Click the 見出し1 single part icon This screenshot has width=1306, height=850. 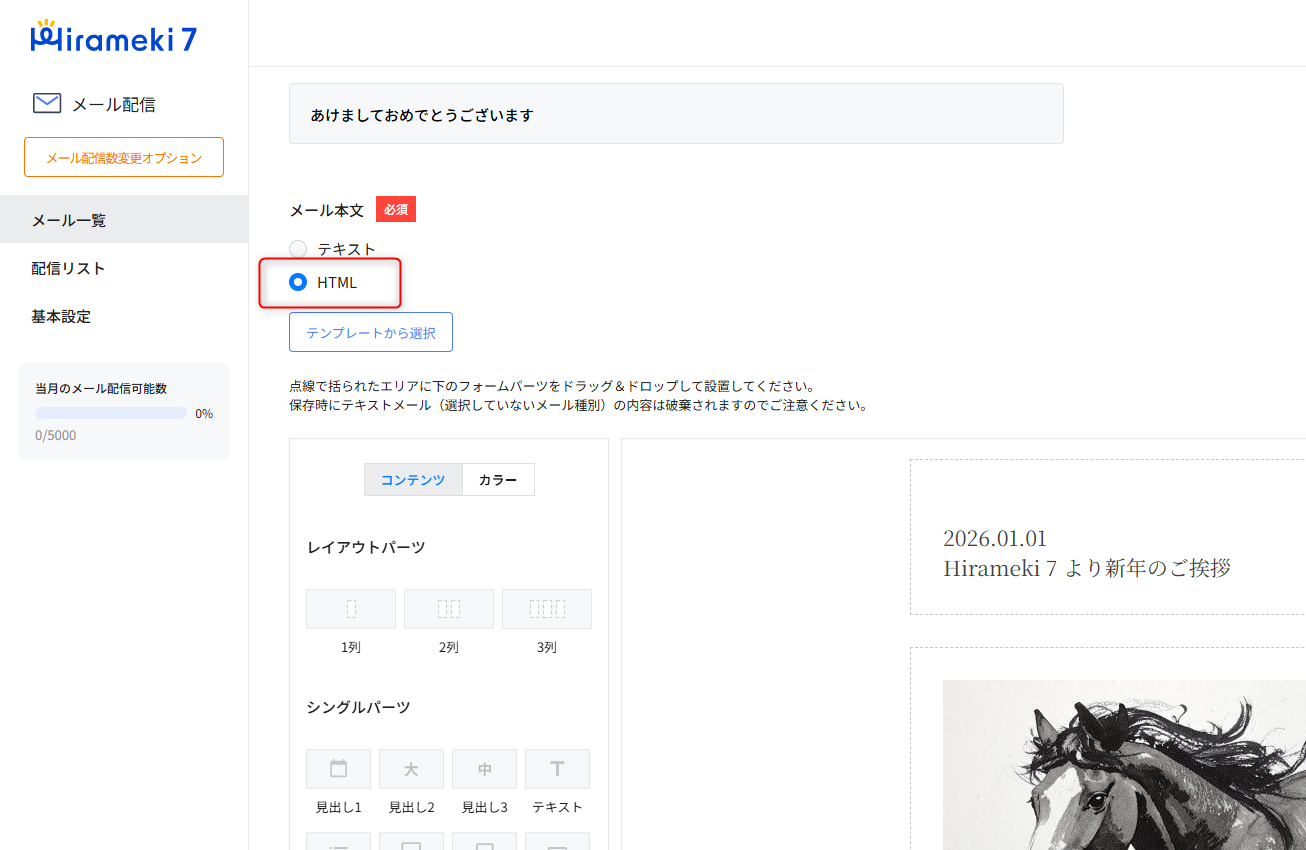click(x=338, y=769)
